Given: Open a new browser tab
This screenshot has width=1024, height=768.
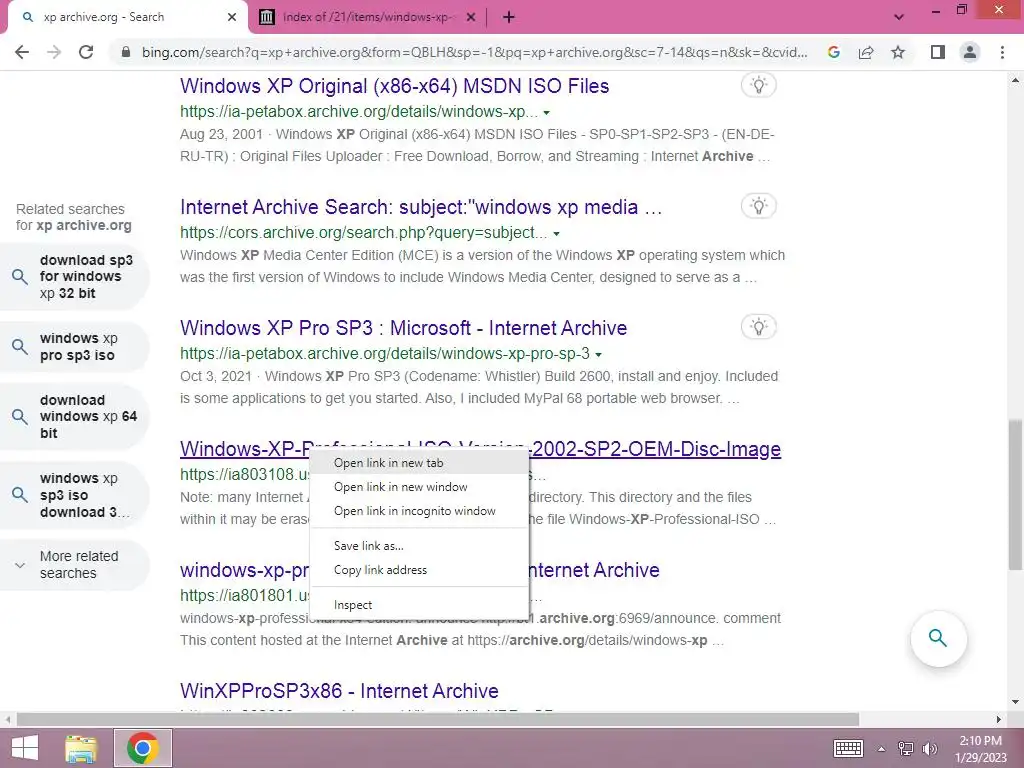Looking at the screenshot, I should (509, 17).
